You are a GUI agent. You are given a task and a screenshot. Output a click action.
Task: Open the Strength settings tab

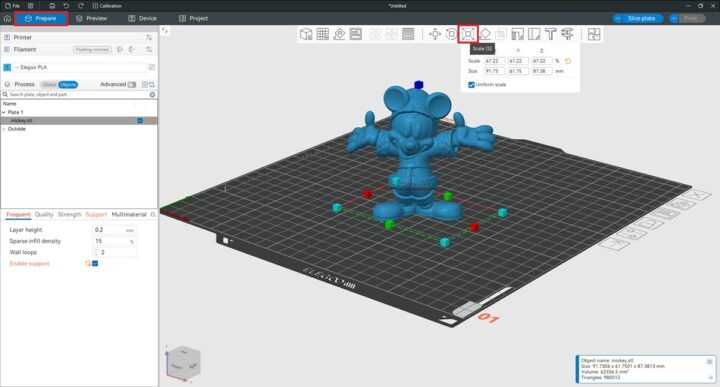(x=69, y=214)
